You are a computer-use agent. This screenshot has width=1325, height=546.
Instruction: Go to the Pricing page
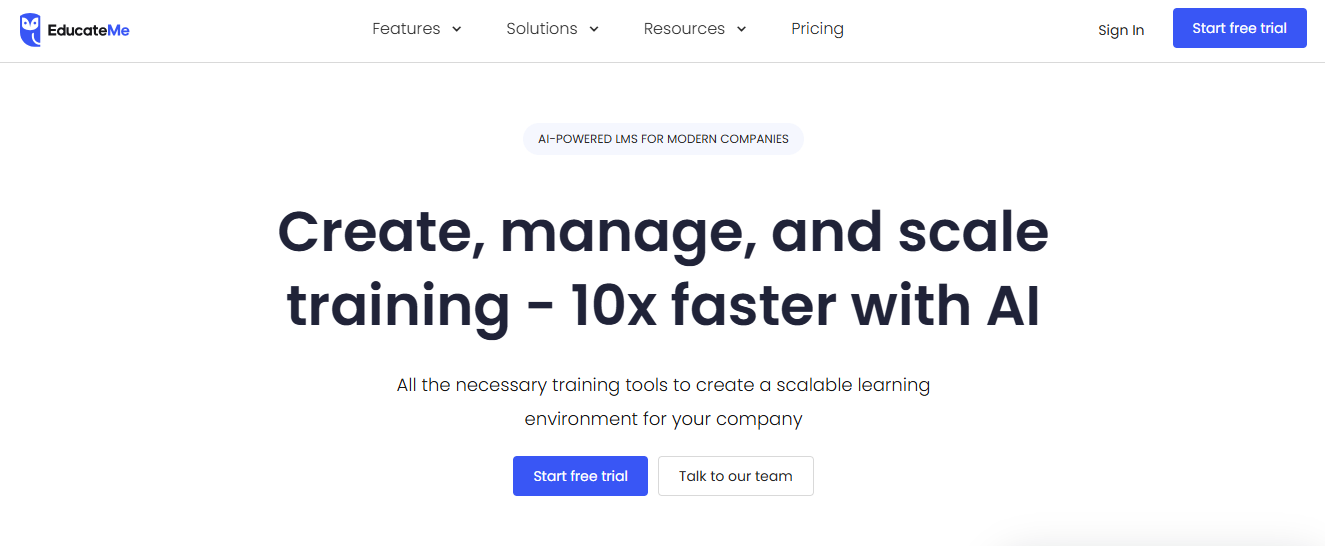tap(817, 29)
